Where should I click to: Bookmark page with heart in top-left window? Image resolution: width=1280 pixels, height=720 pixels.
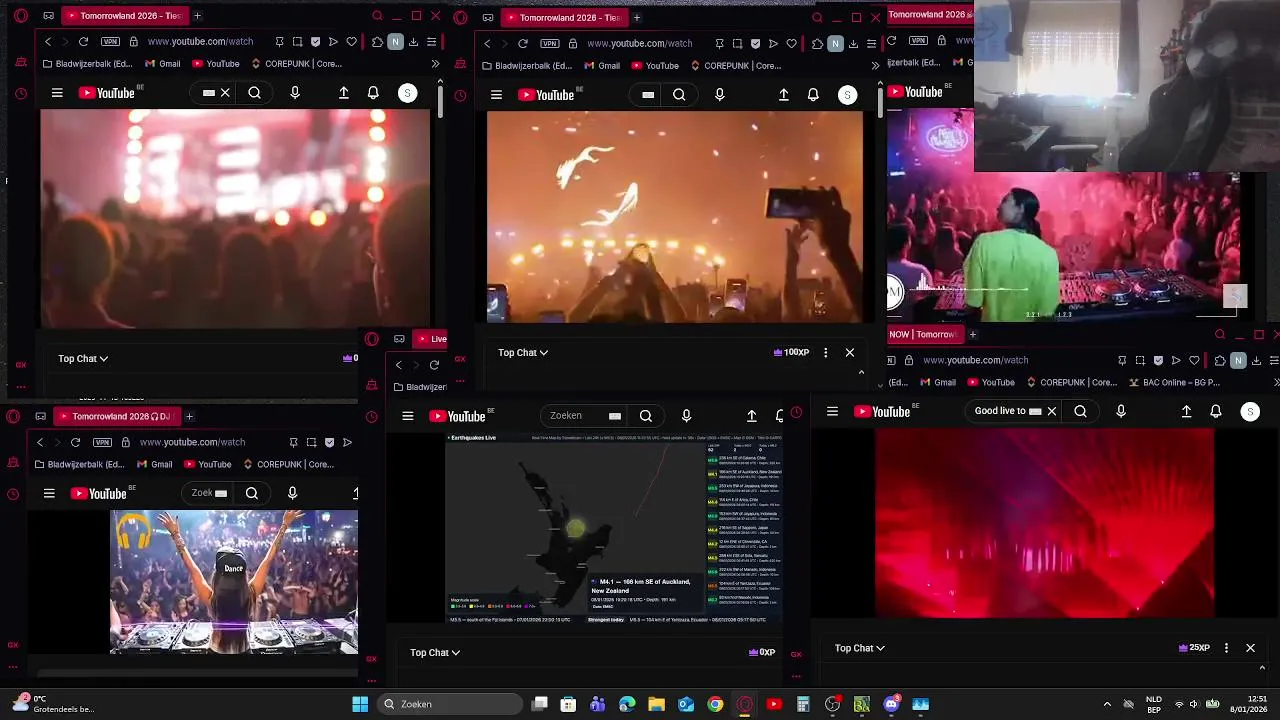[x=351, y=42]
